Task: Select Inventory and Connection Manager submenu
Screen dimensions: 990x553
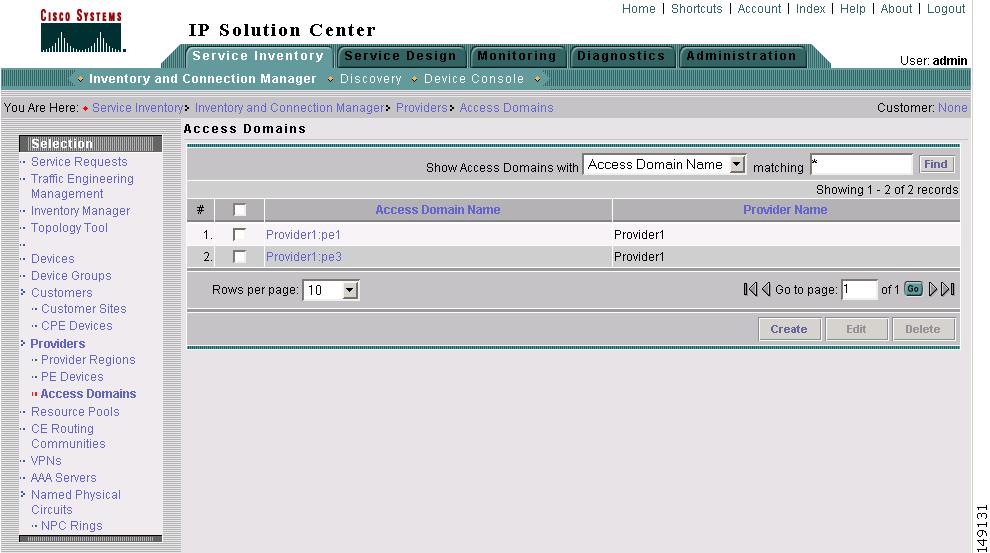Action: coord(202,79)
